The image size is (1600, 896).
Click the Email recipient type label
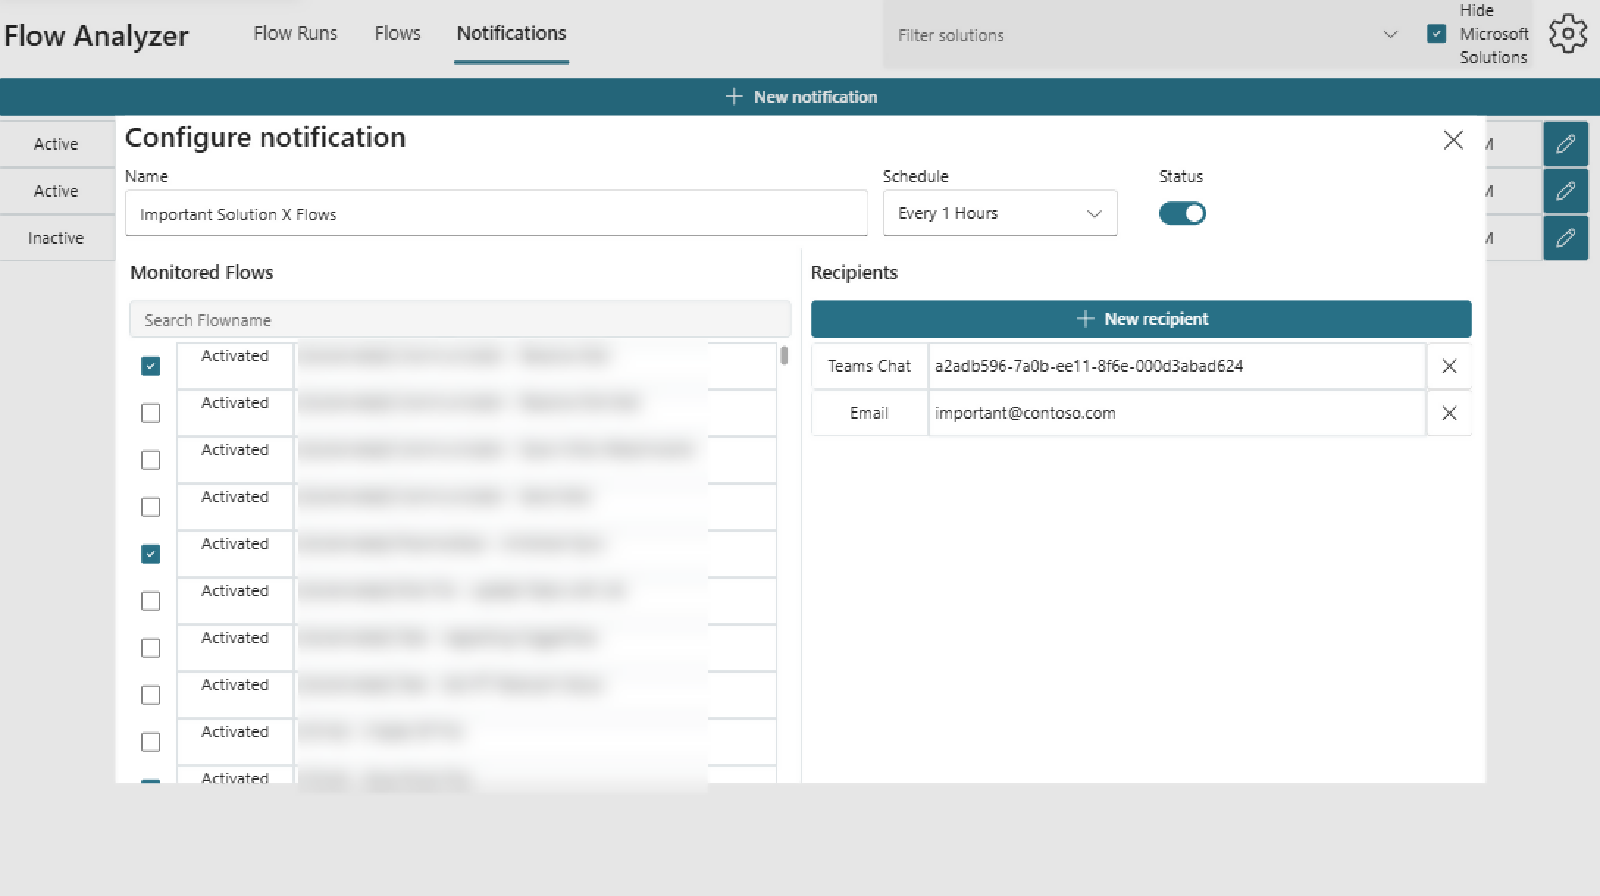click(x=869, y=413)
